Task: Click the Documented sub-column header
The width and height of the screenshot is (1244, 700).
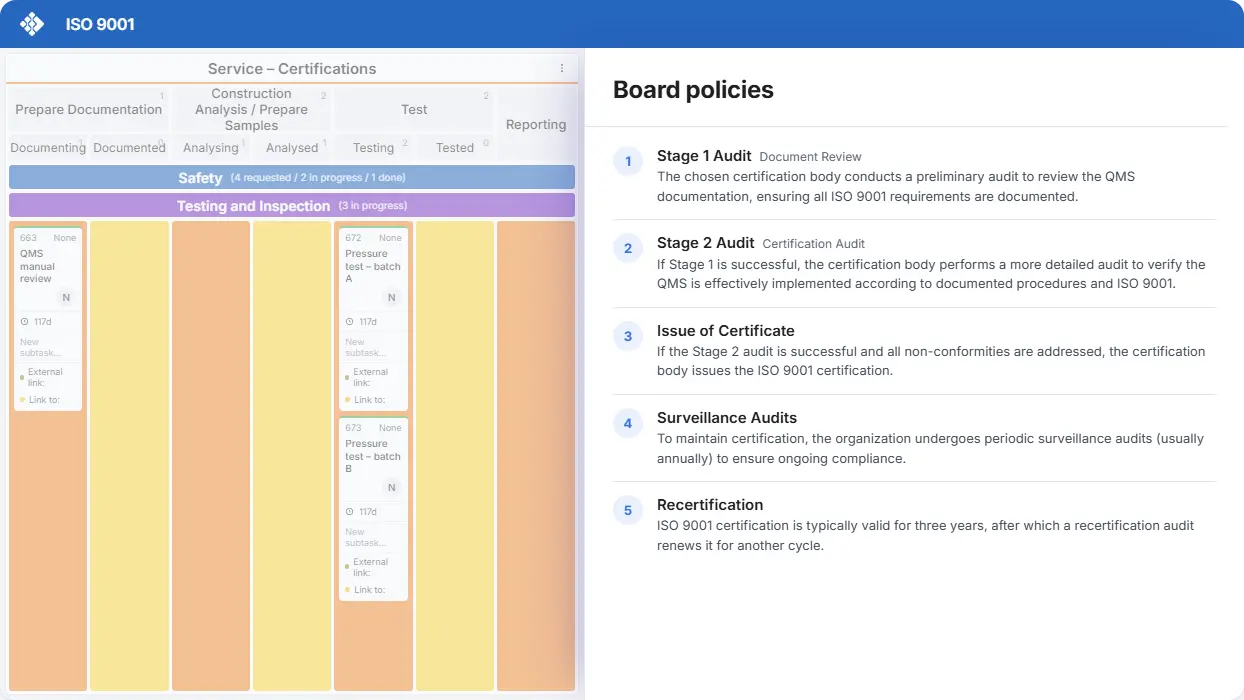Action: point(129,148)
